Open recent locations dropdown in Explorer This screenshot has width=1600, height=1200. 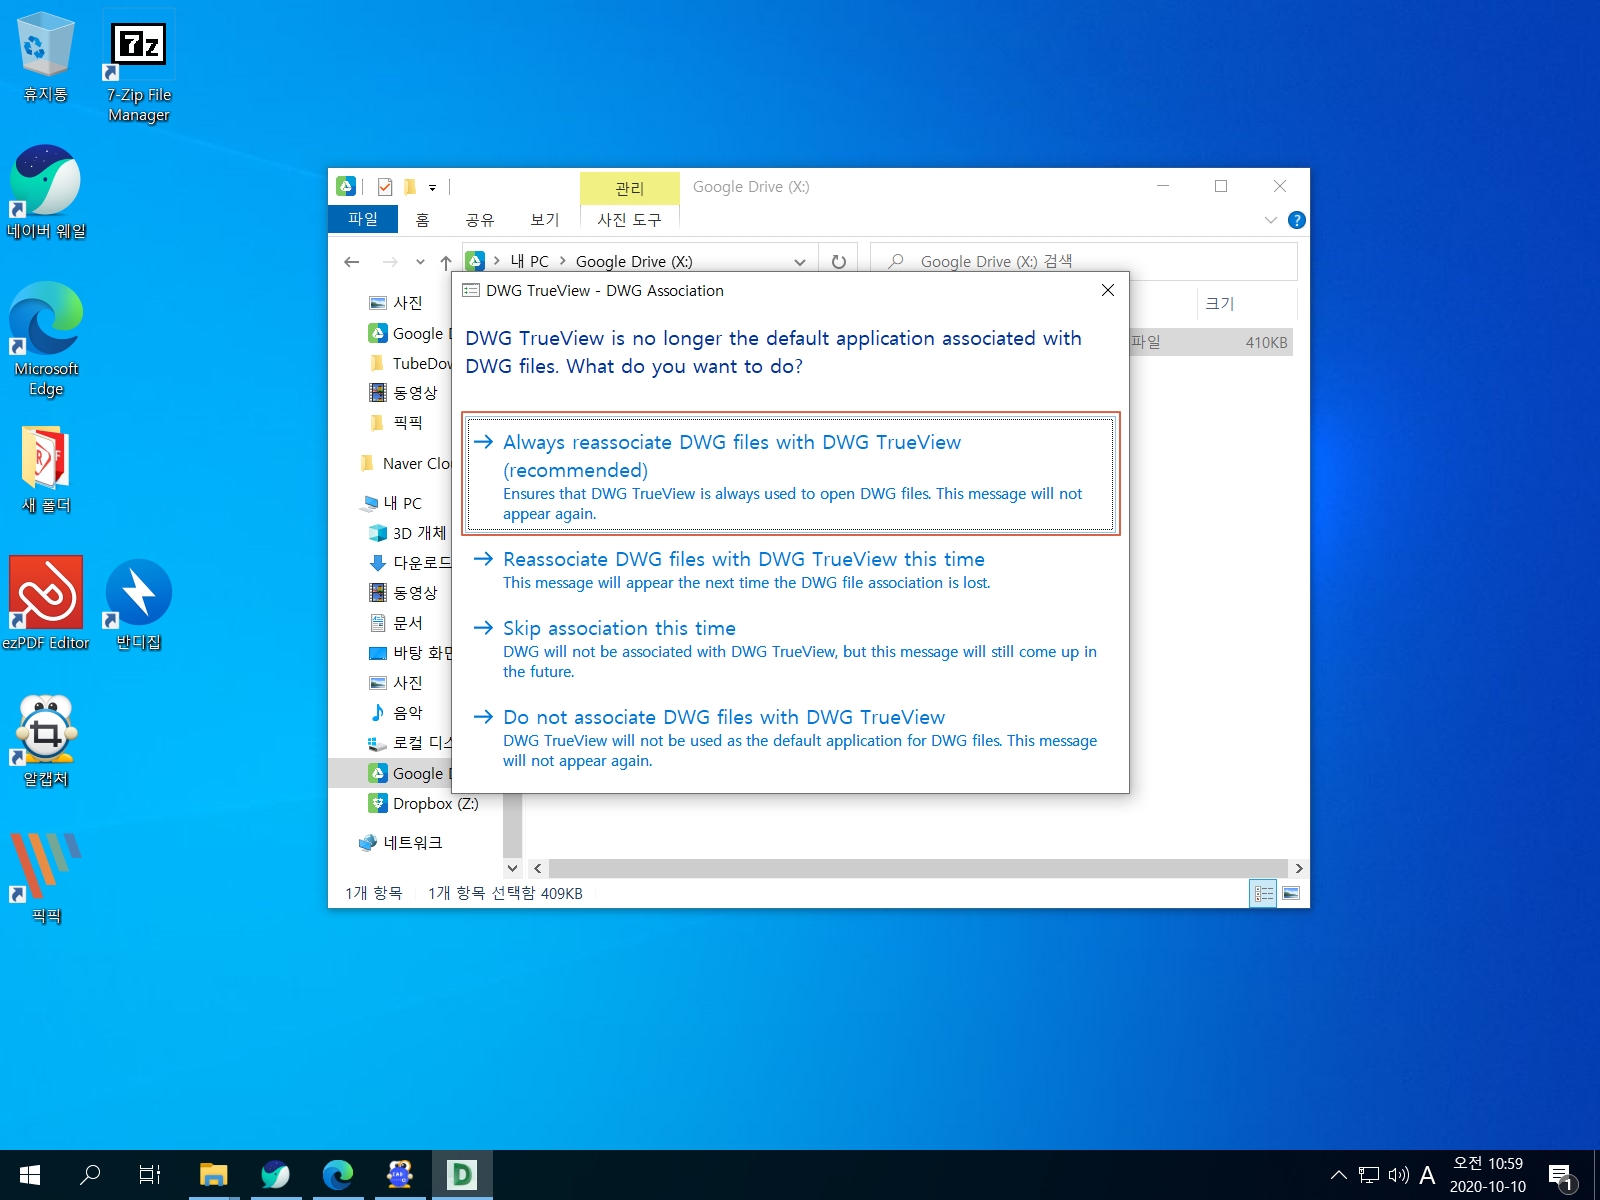[x=420, y=262]
